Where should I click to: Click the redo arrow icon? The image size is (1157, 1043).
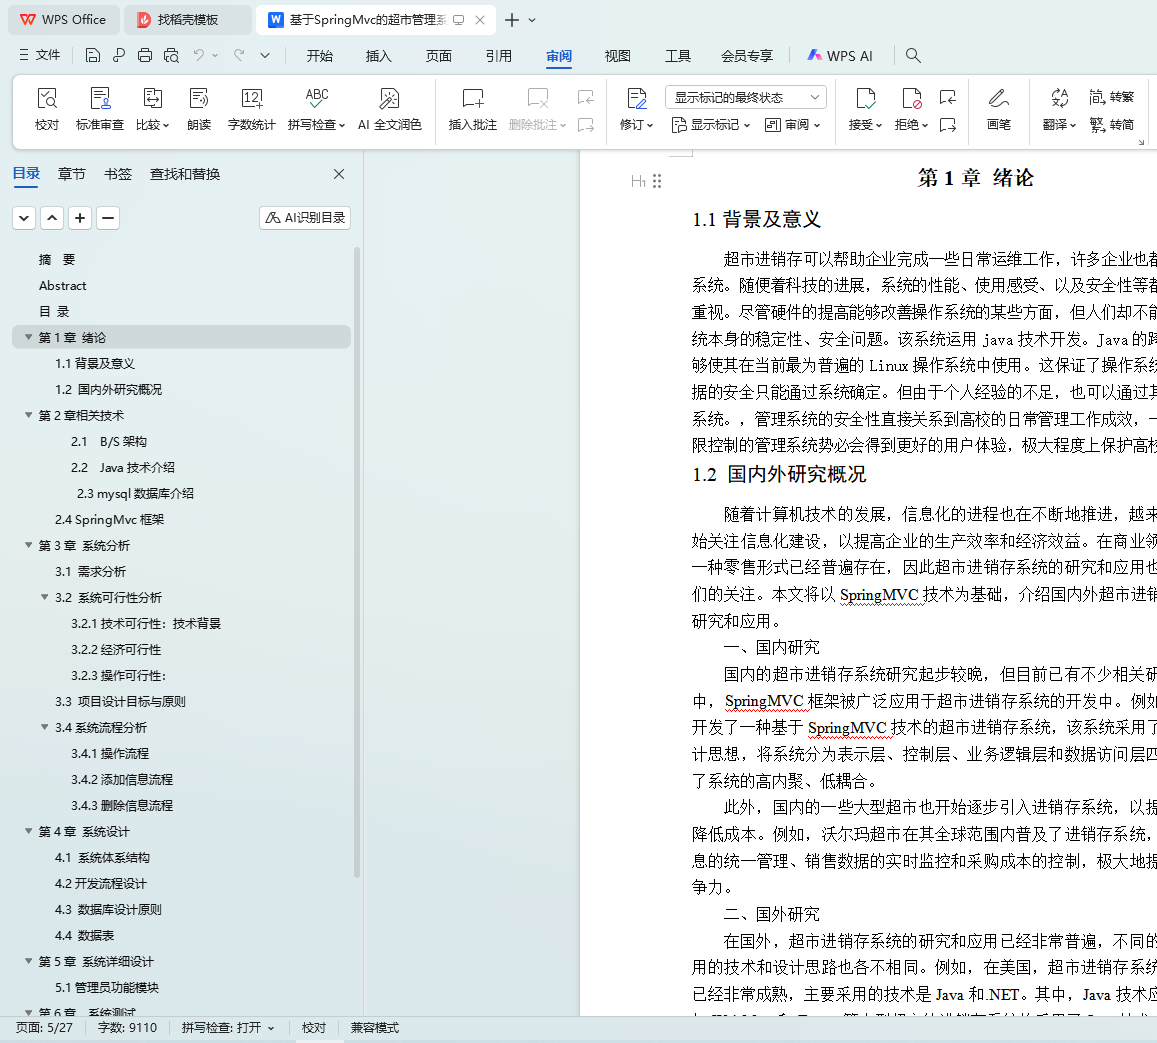[x=239, y=55]
